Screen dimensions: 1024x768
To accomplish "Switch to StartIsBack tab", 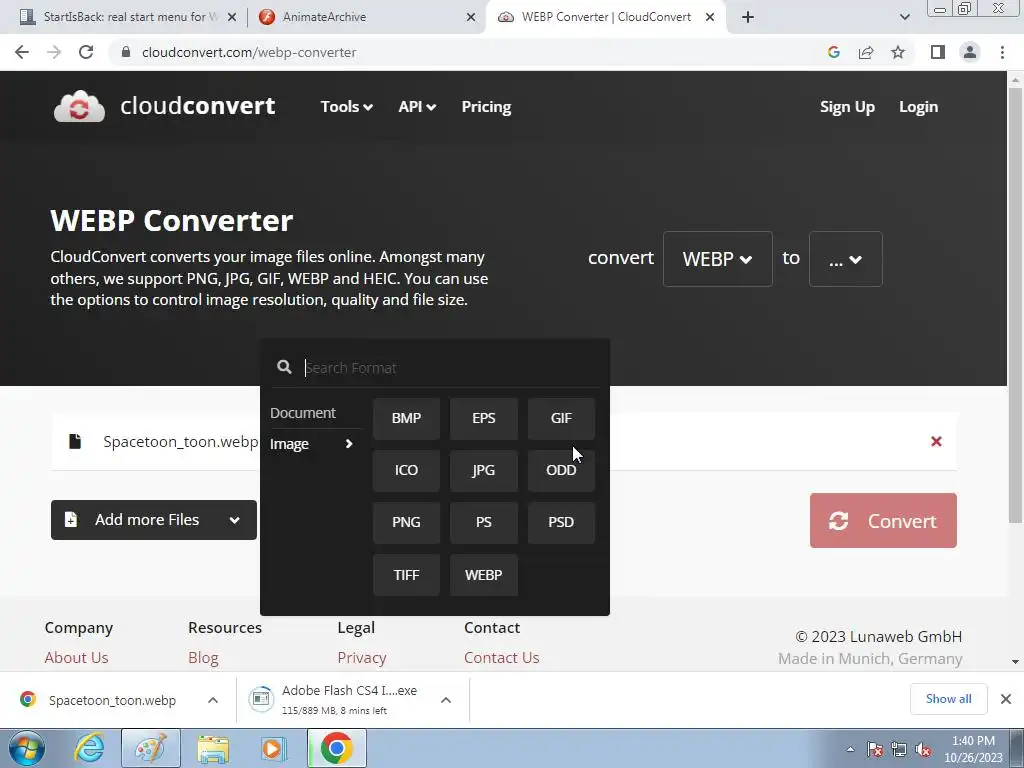I will click(x=129, y=17).
